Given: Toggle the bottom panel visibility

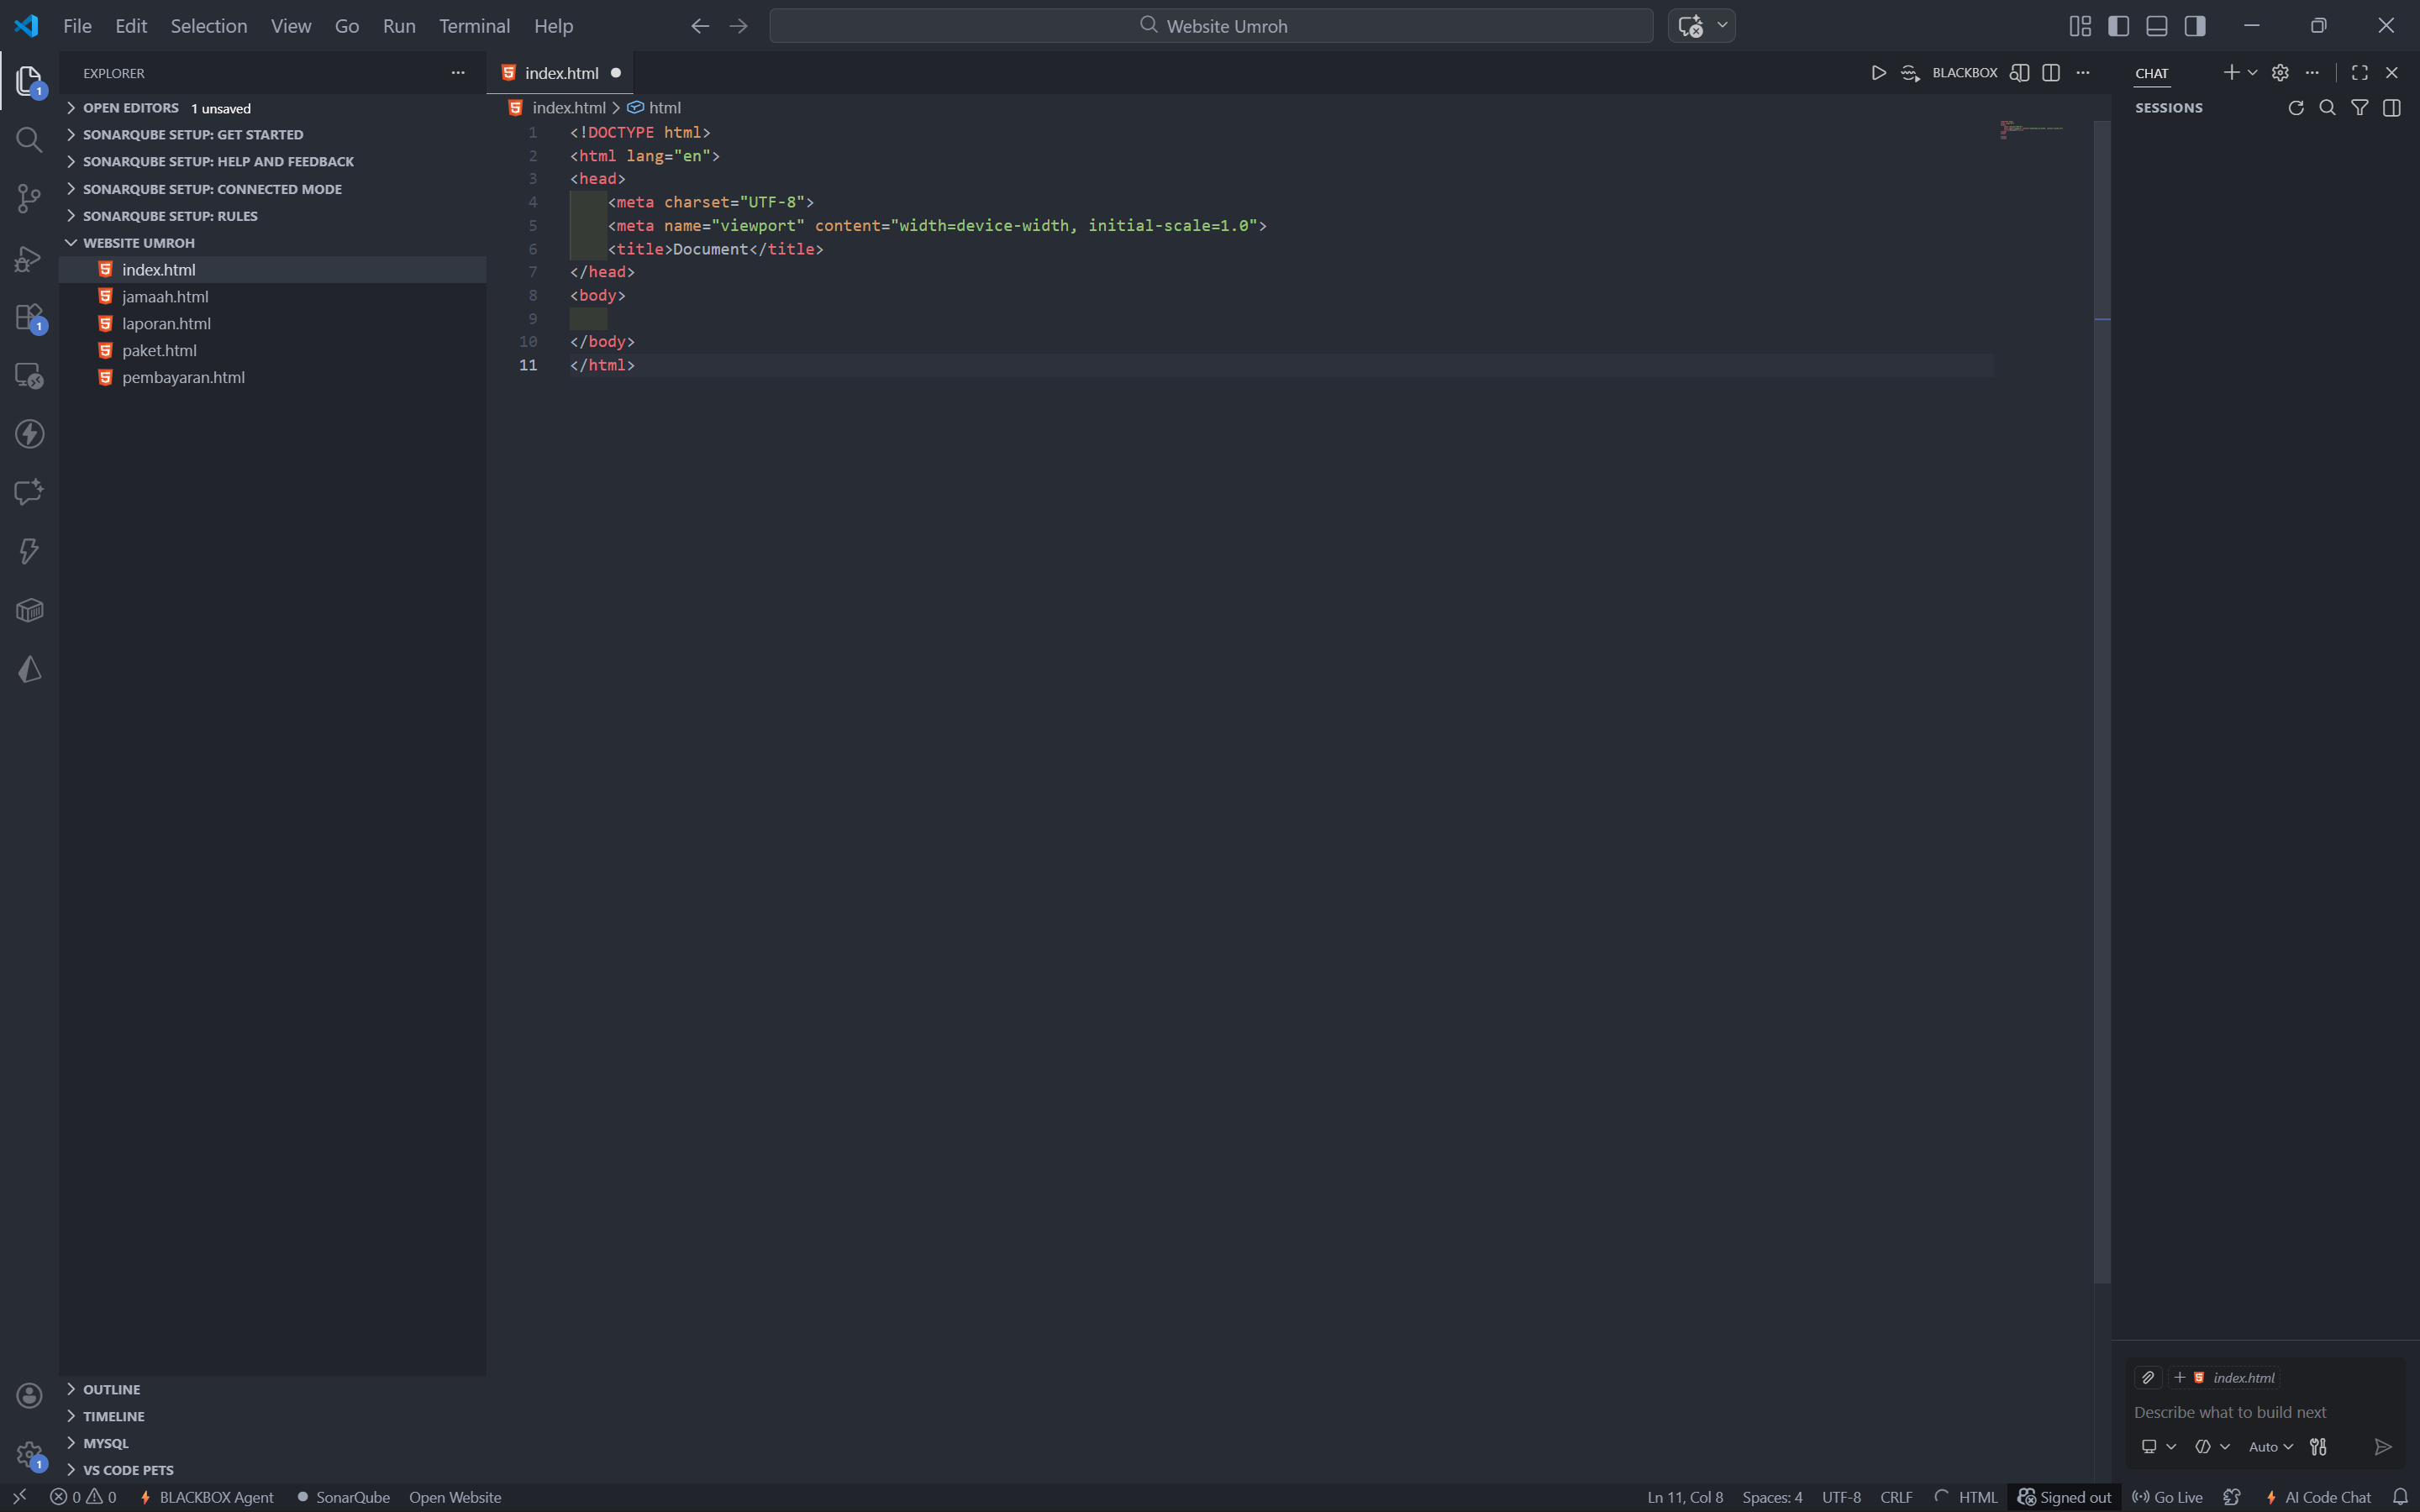Looking at the screenshot, I should coord(2157,26).
